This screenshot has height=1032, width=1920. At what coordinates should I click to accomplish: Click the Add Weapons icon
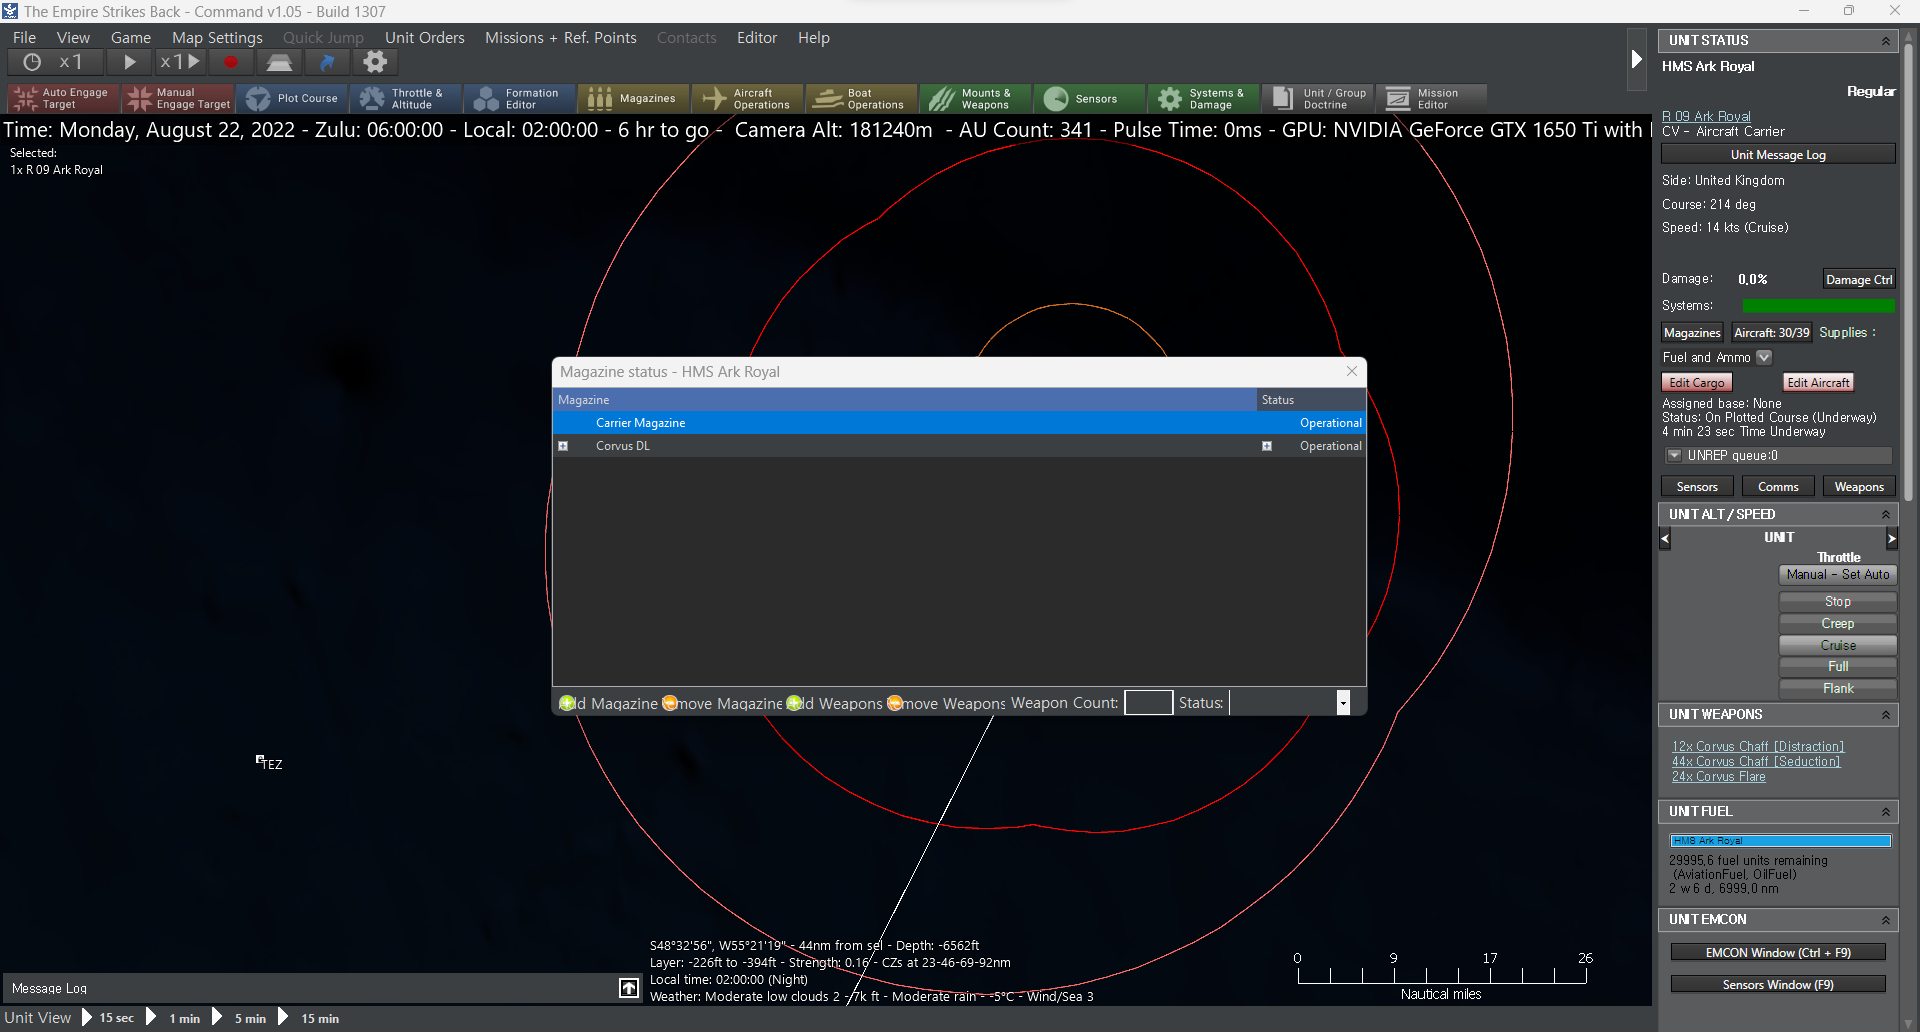point(794,703)
